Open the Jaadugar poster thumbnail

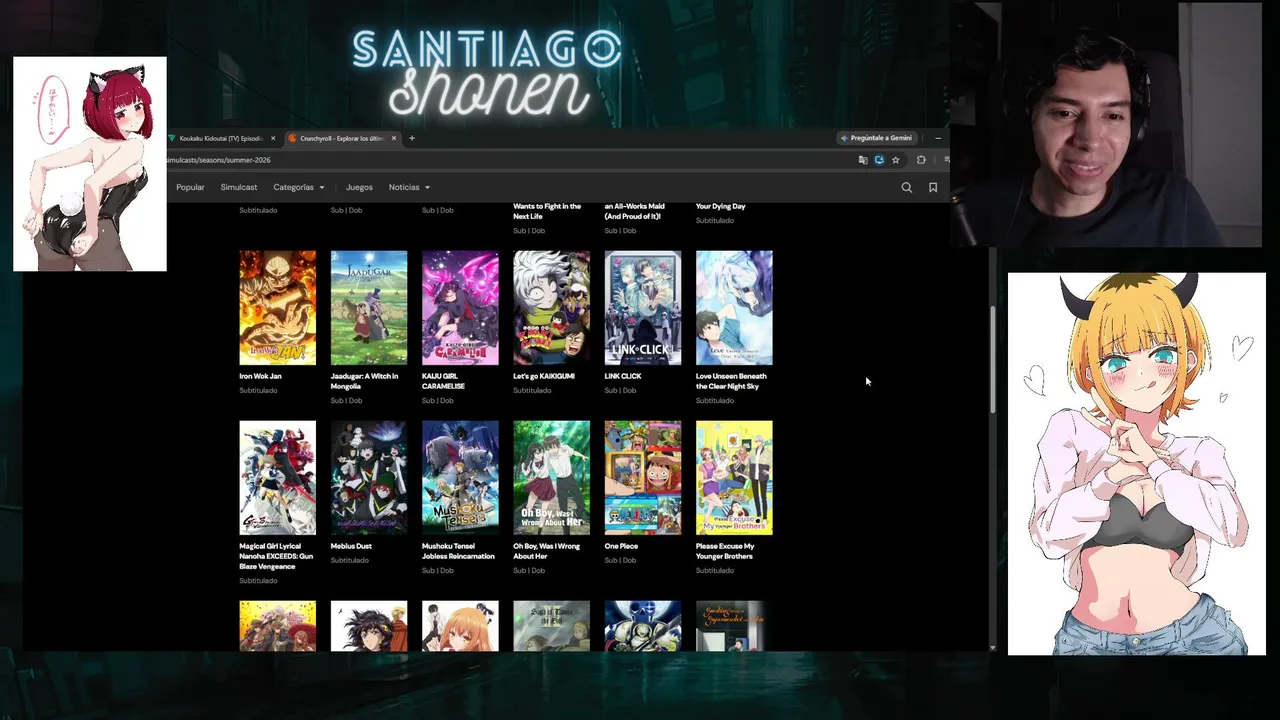tap(369, 308)
